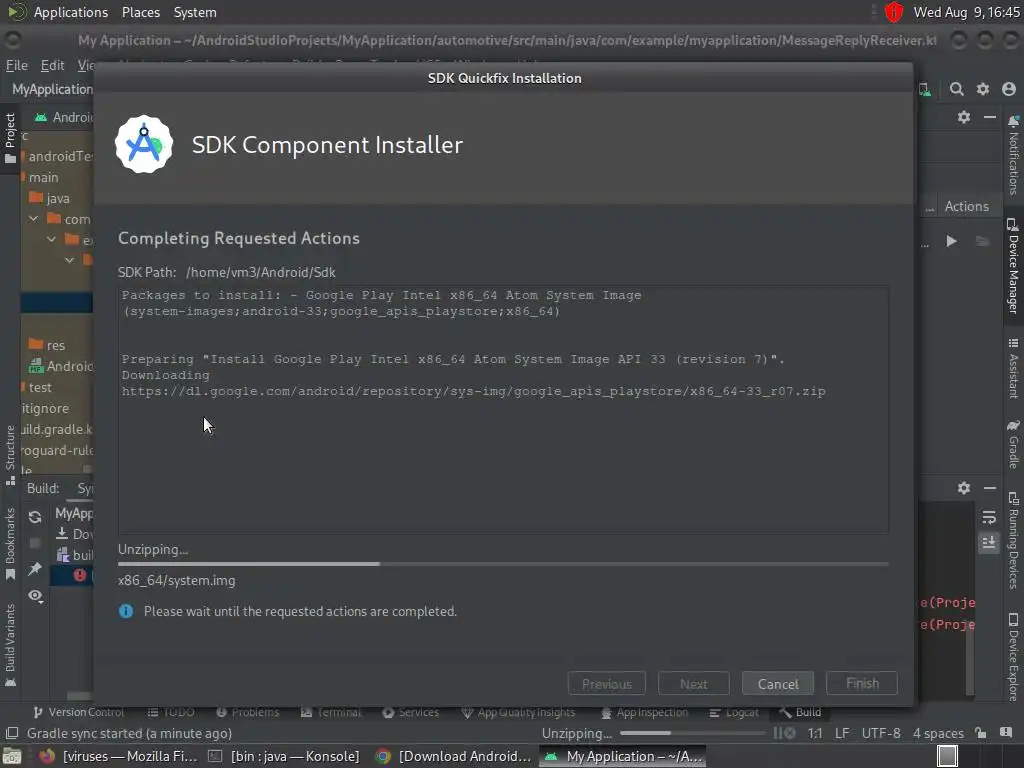Open the Device Manager side tab
Image resolution: width=1024 pixels, height=768 pixels.
(1013, 266)
